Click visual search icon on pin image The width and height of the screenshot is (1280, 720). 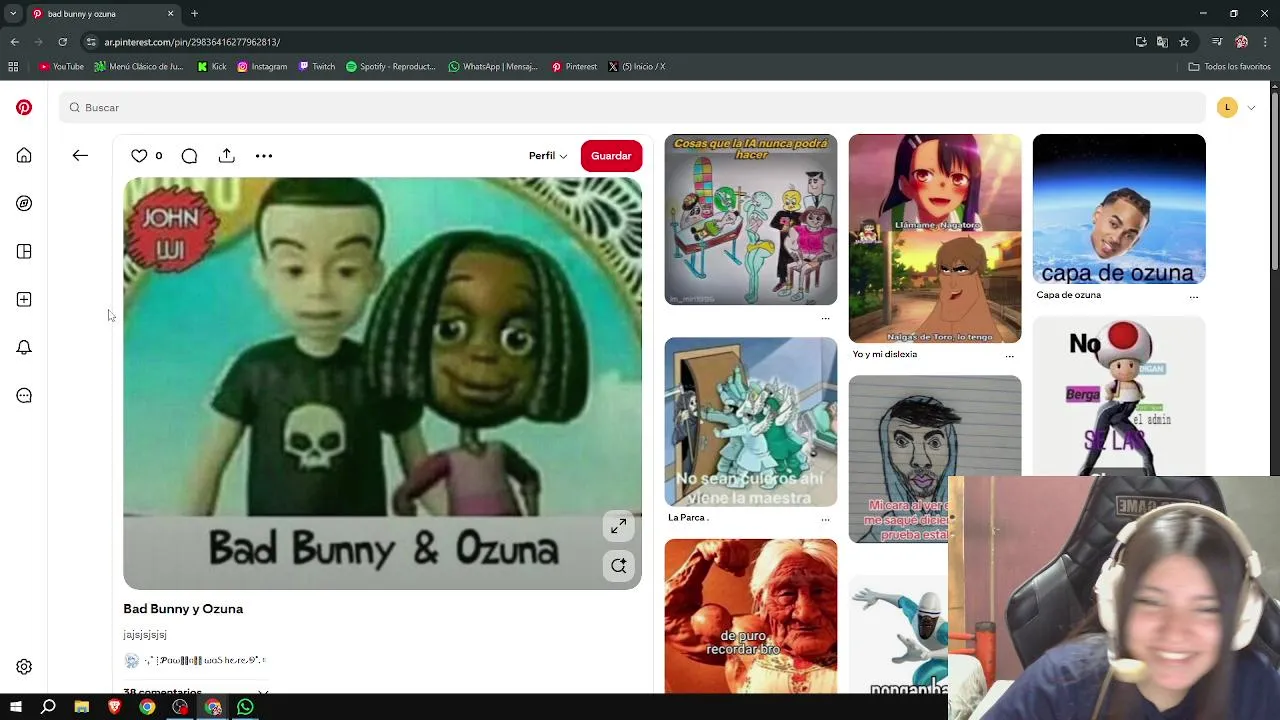[x=619, y=566]
